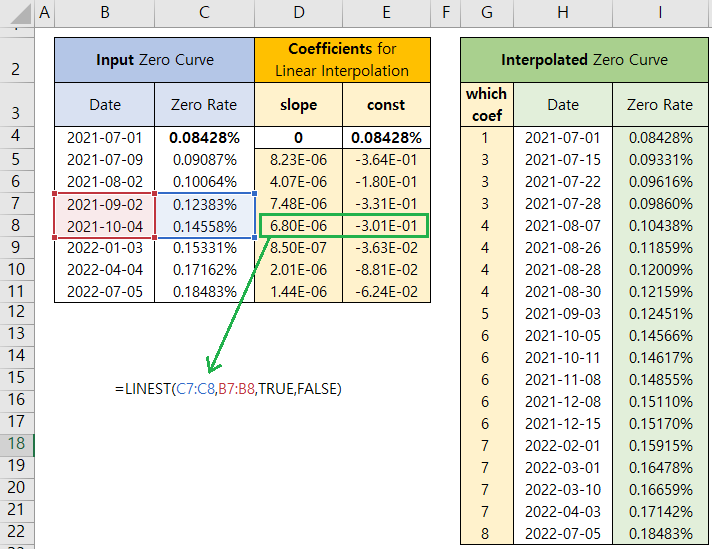Select column C header
The height and width of the screenshot is (549, 712).
coord(204,13)
